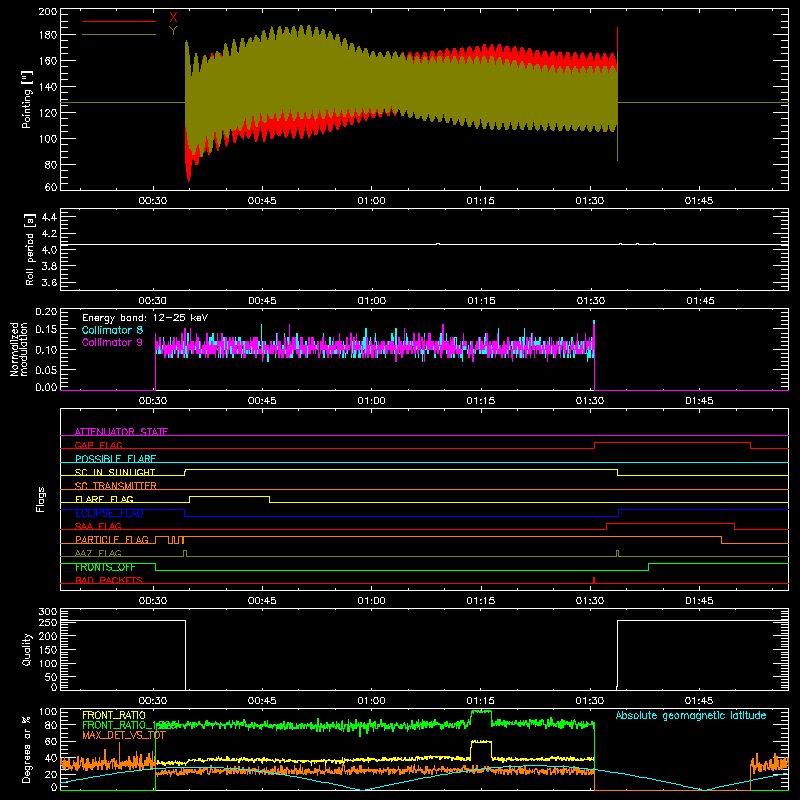The width and height of the screenshot is (800, 800).
Task: Click the 4.2 tick on Roll period axis
Action: [49, 234]
